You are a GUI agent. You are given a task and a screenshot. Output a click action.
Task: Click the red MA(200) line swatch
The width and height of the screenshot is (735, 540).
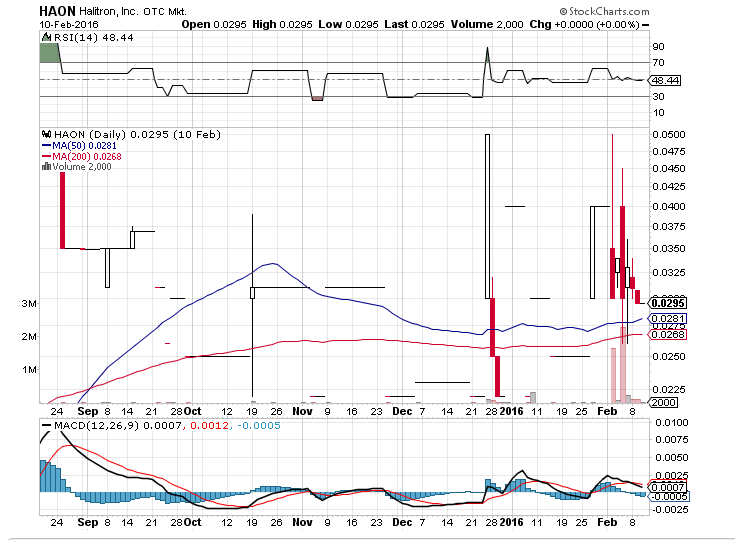(46, 157)
